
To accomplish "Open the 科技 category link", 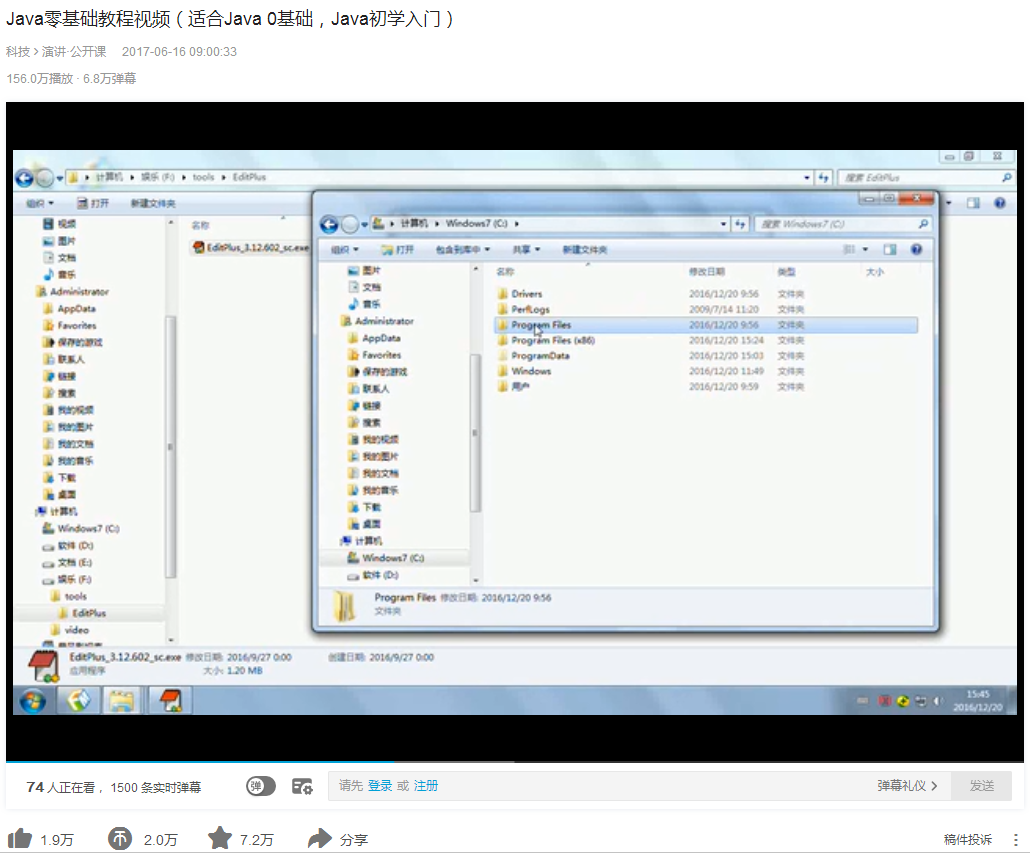I will tap(18, 51).
